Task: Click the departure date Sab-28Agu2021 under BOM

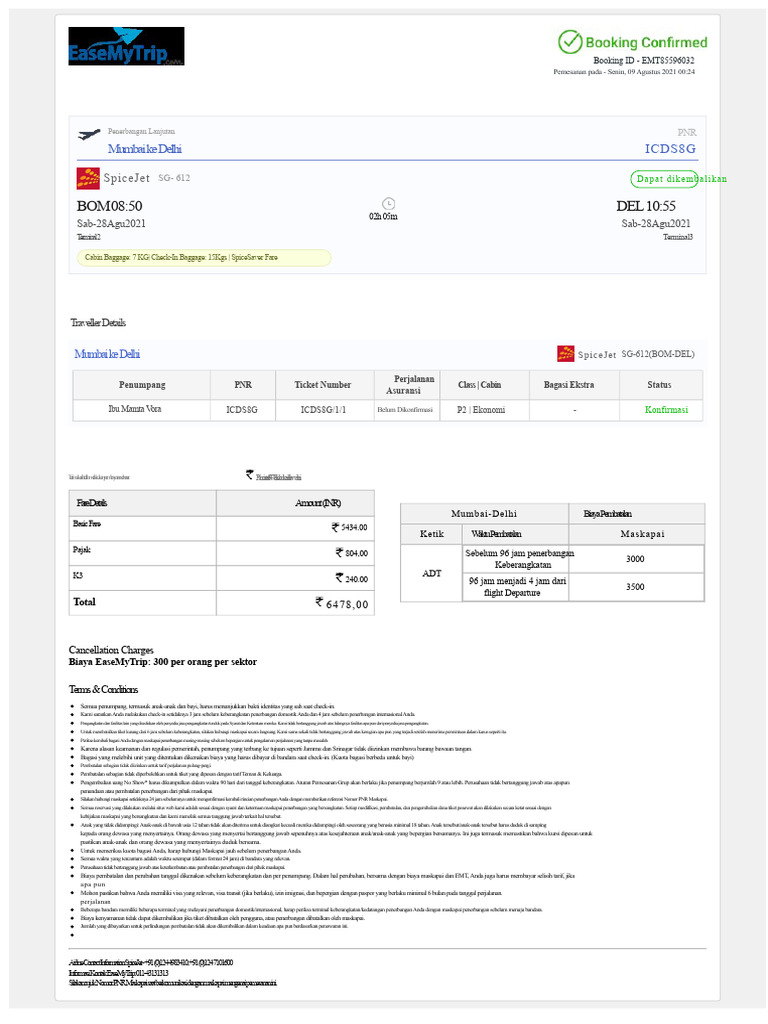Action: 111,223
